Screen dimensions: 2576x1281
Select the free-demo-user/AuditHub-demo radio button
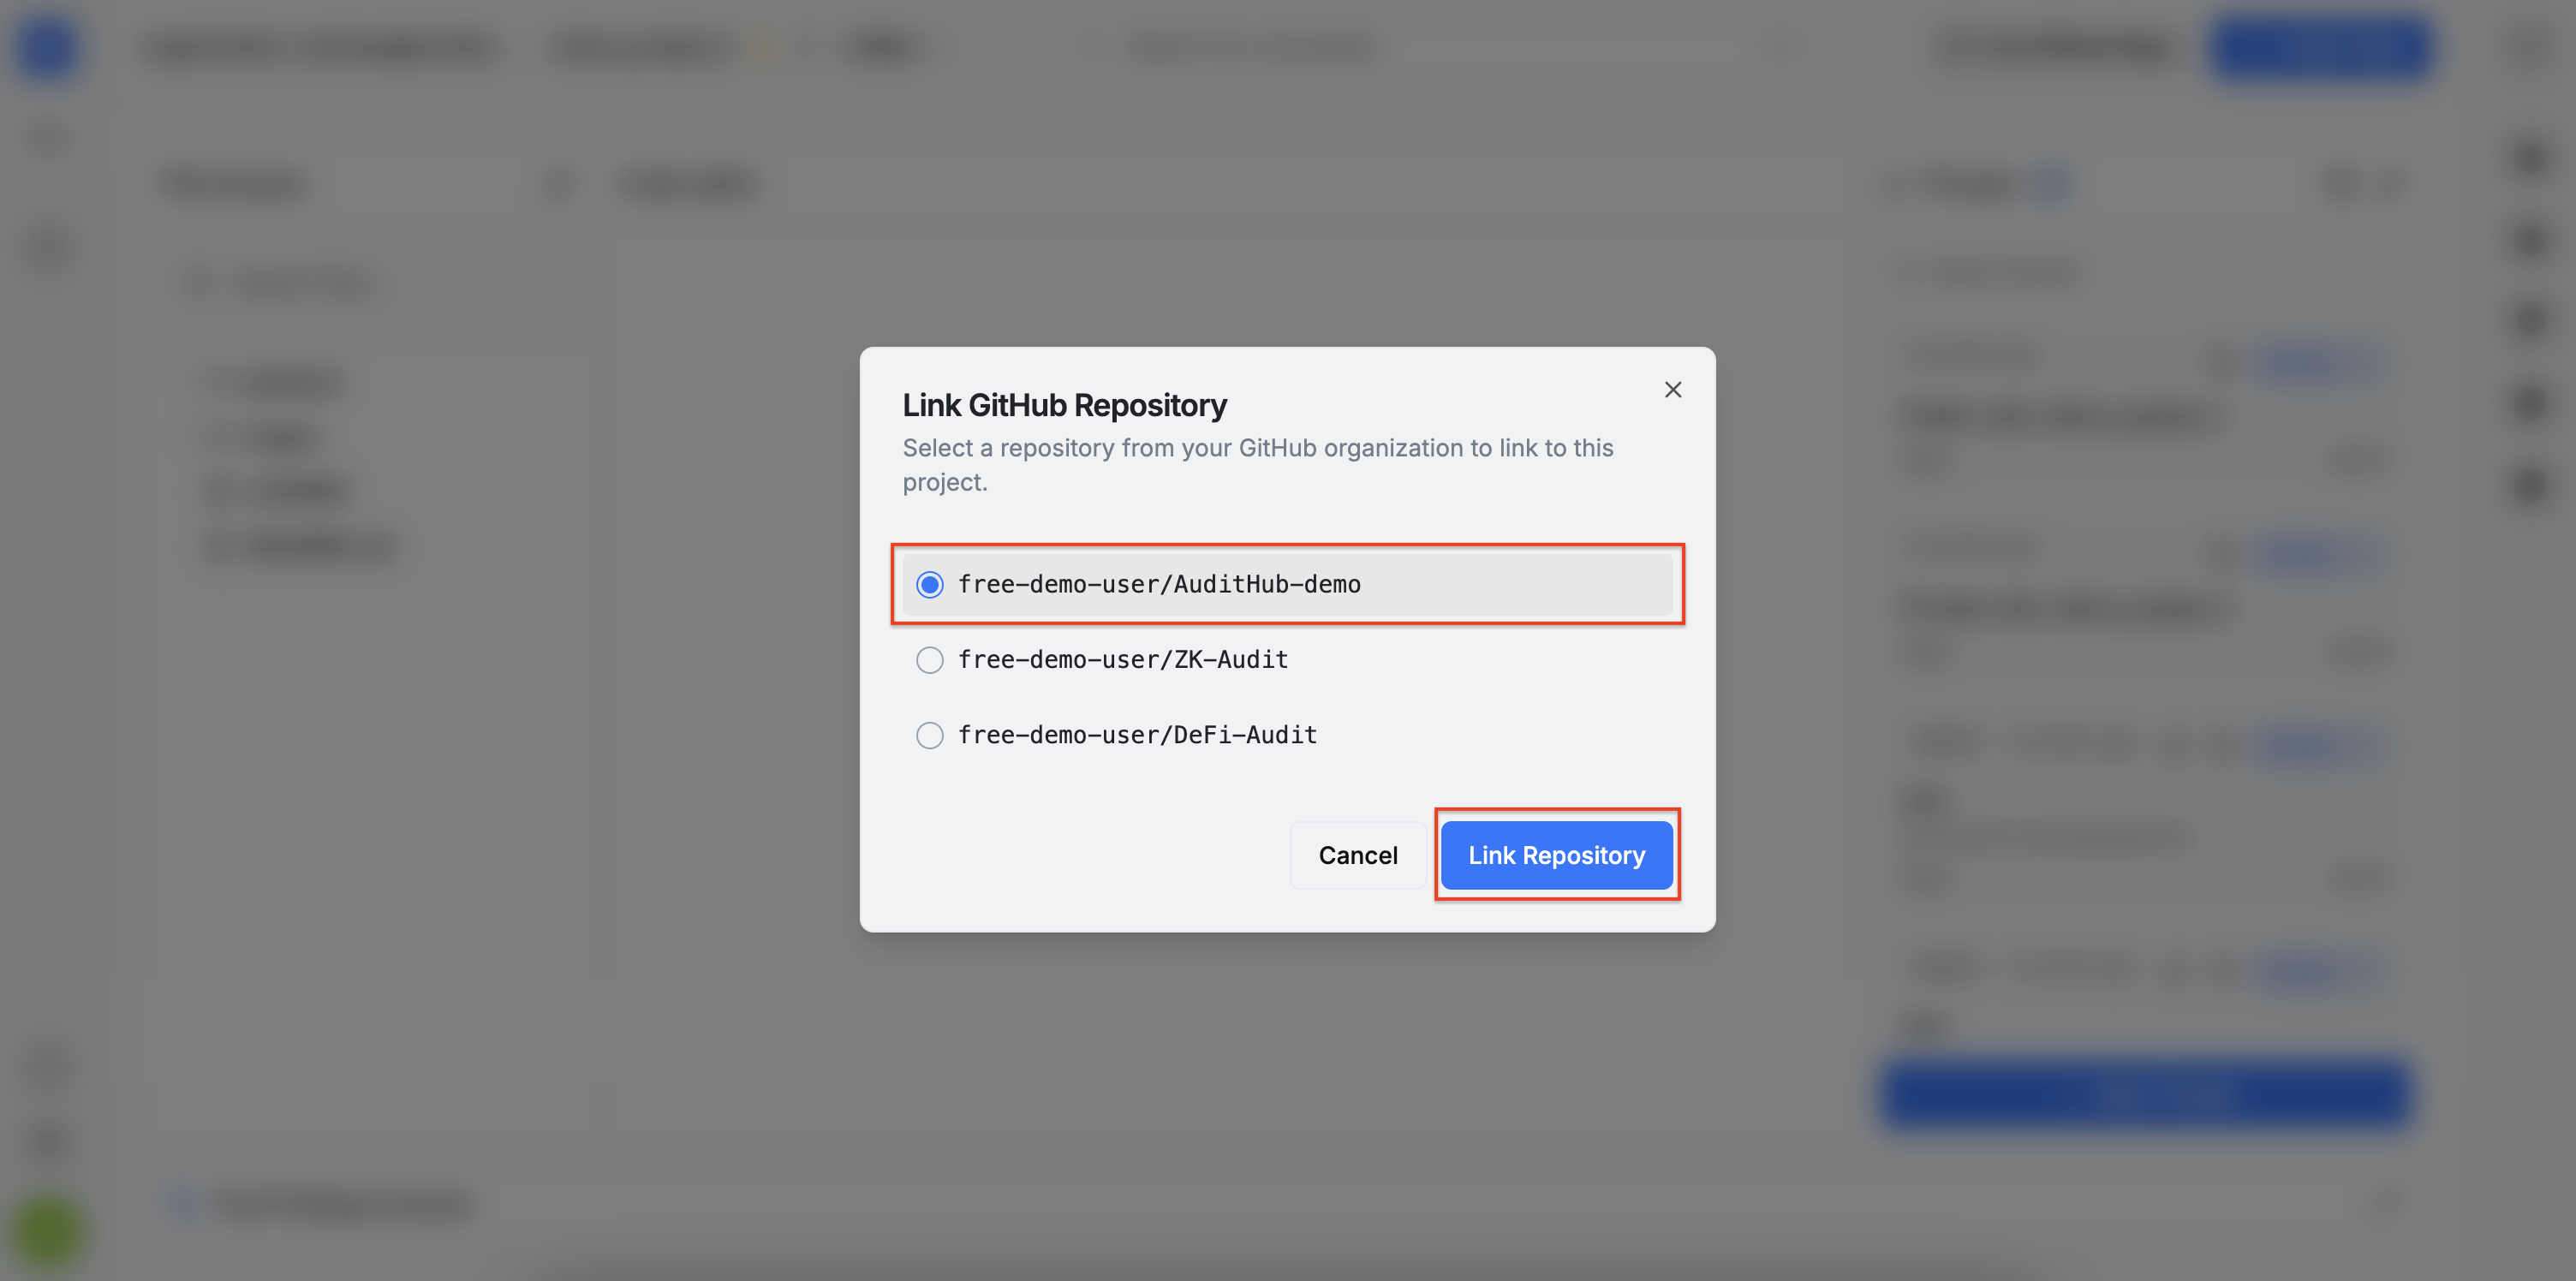pos(929,585)
